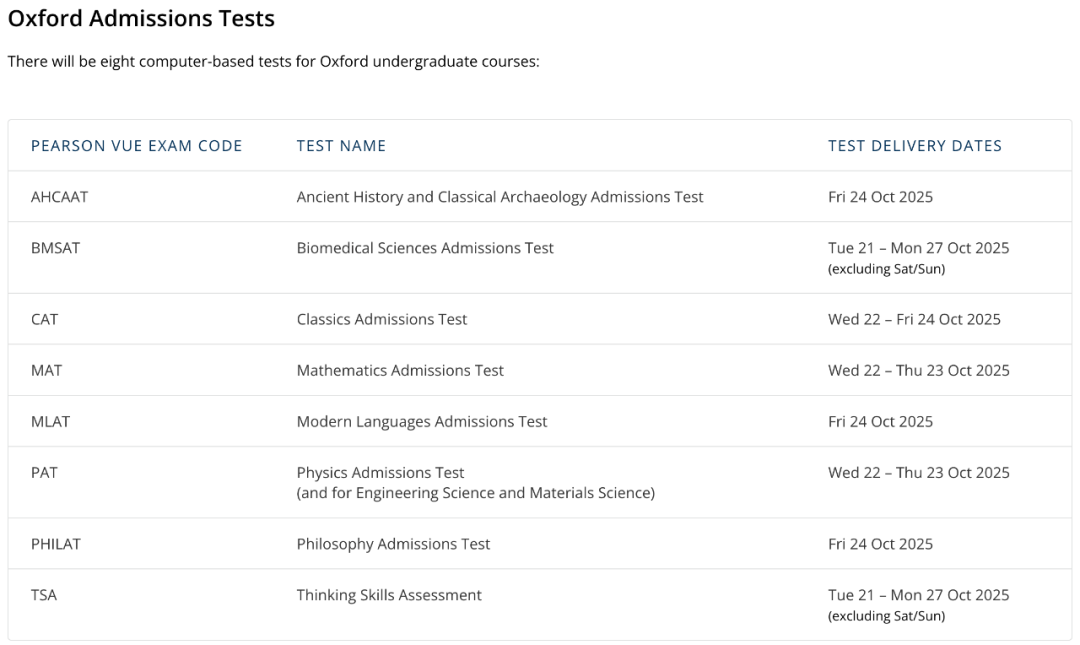This screenshot has width=1080, height=645.
Task: Select Modern Languages Admissions Test name
Action: [422, 421]
